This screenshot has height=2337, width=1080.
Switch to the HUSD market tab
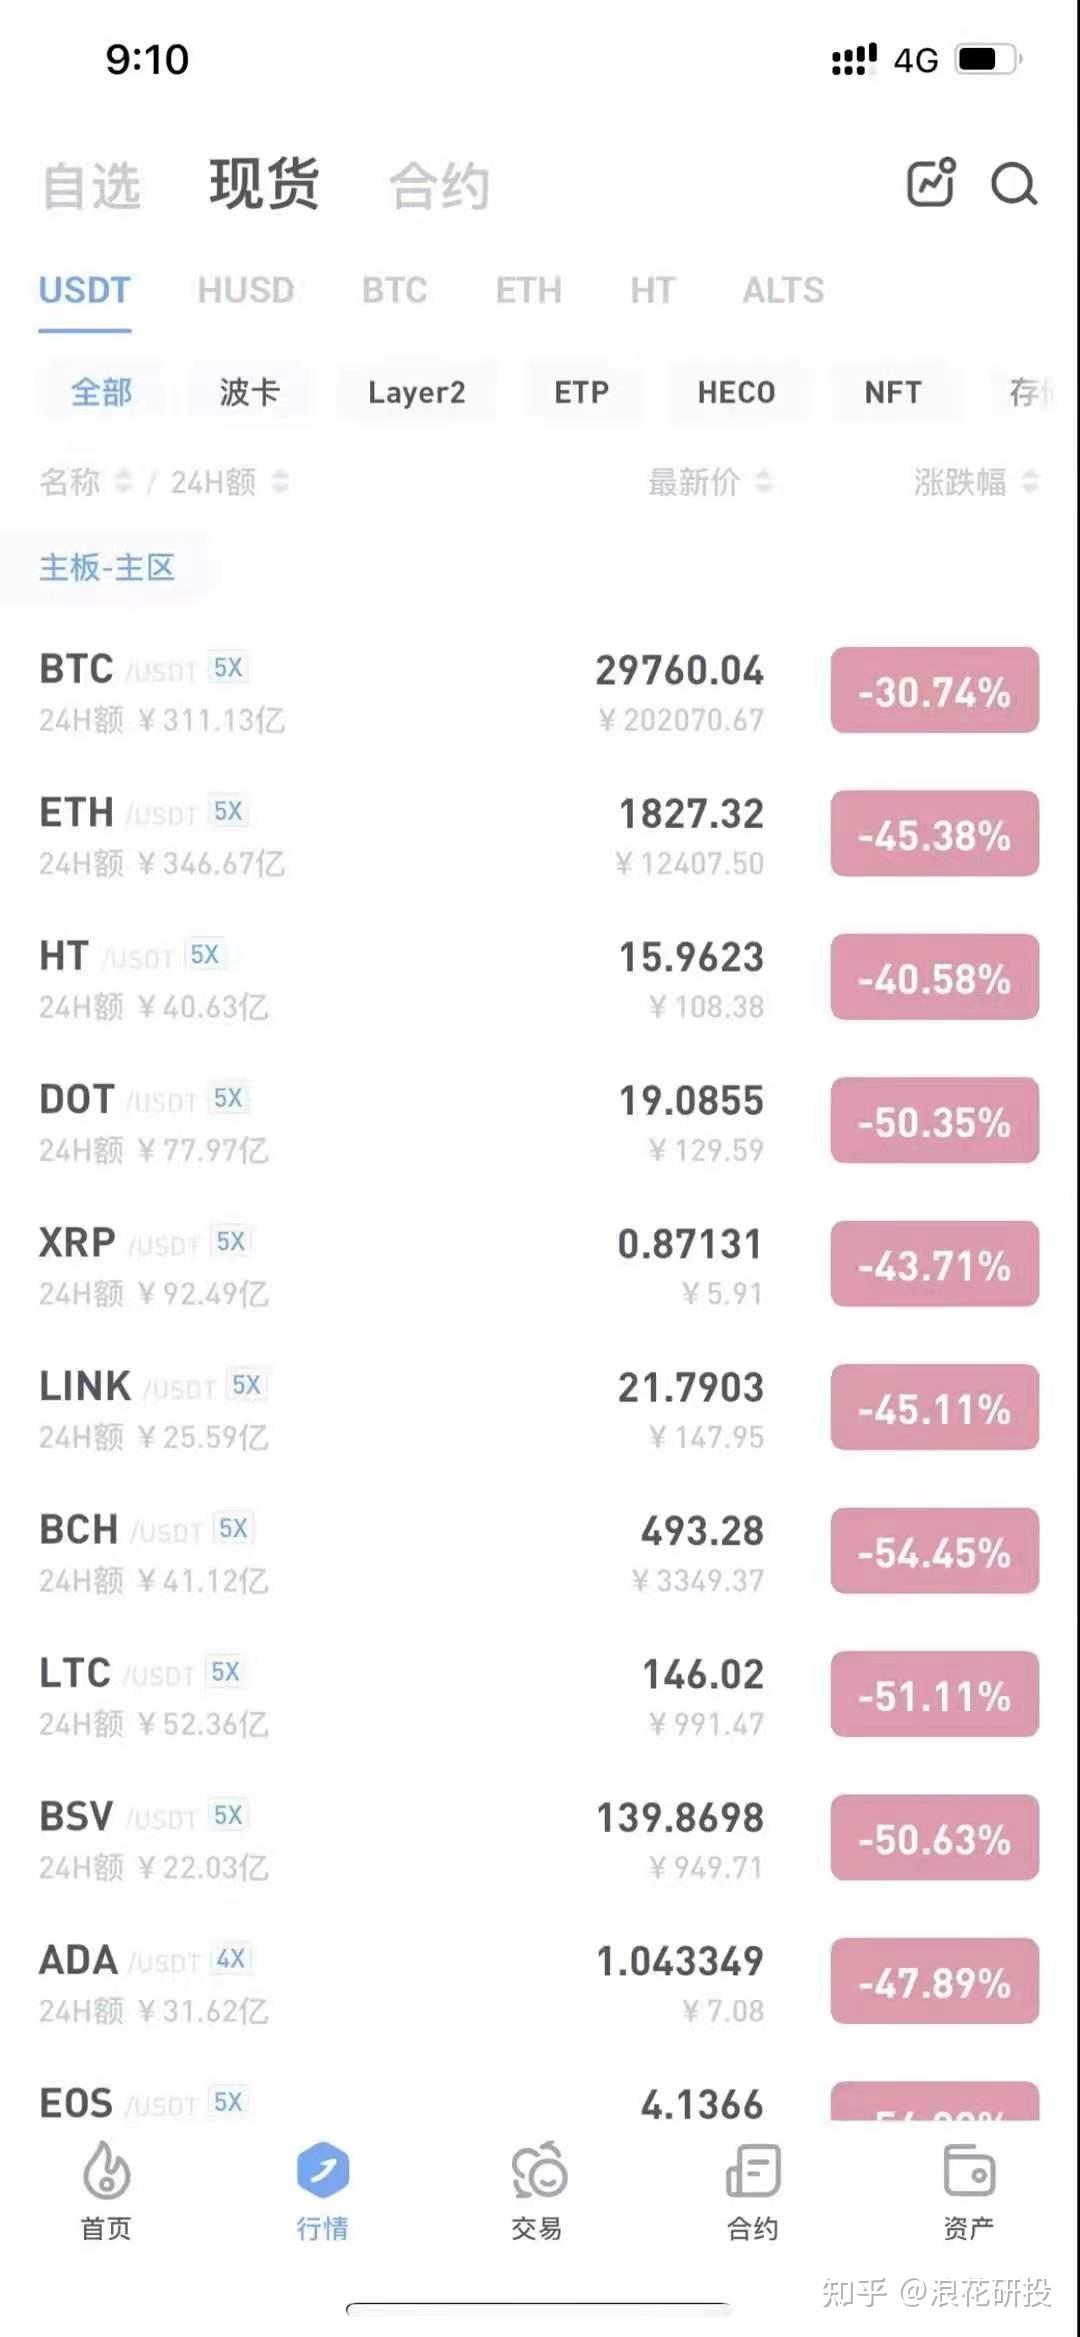tap(245, 291)
